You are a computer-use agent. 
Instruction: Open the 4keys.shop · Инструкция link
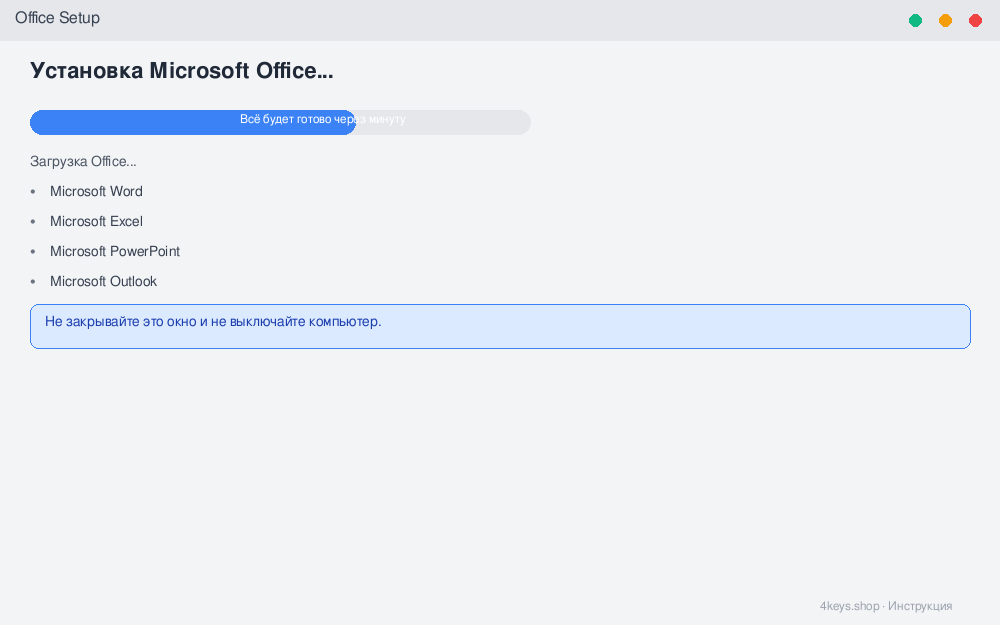tap(886, 606)
